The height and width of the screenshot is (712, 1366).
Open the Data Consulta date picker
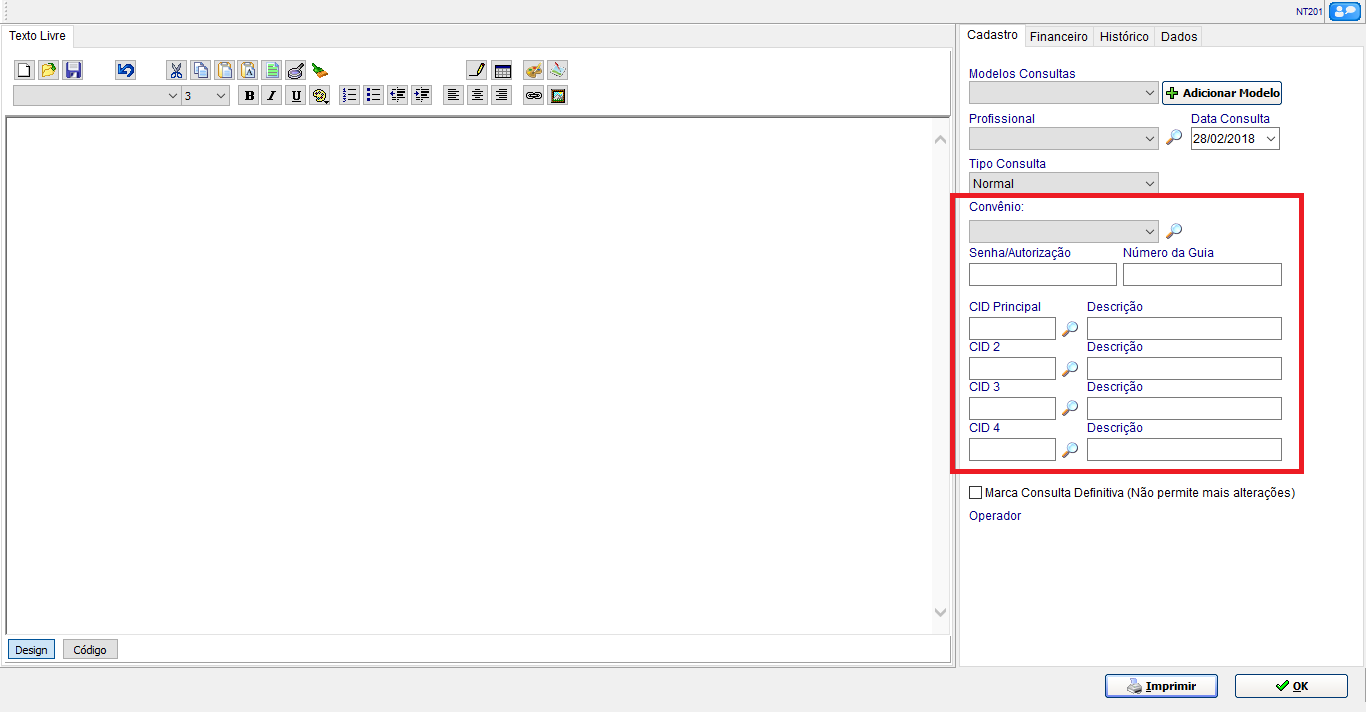(x=1270, y=139)
